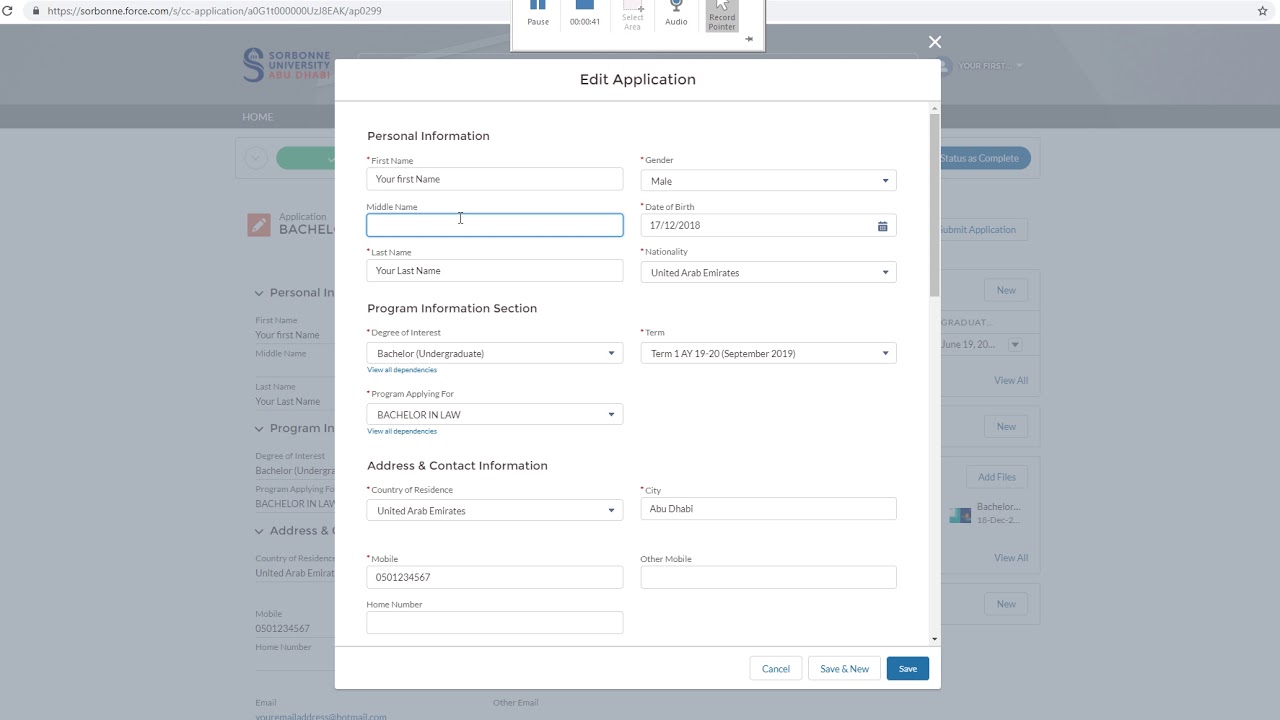Reload the browser page
This screenshot has height=720, width=1280.
[7, 11]
